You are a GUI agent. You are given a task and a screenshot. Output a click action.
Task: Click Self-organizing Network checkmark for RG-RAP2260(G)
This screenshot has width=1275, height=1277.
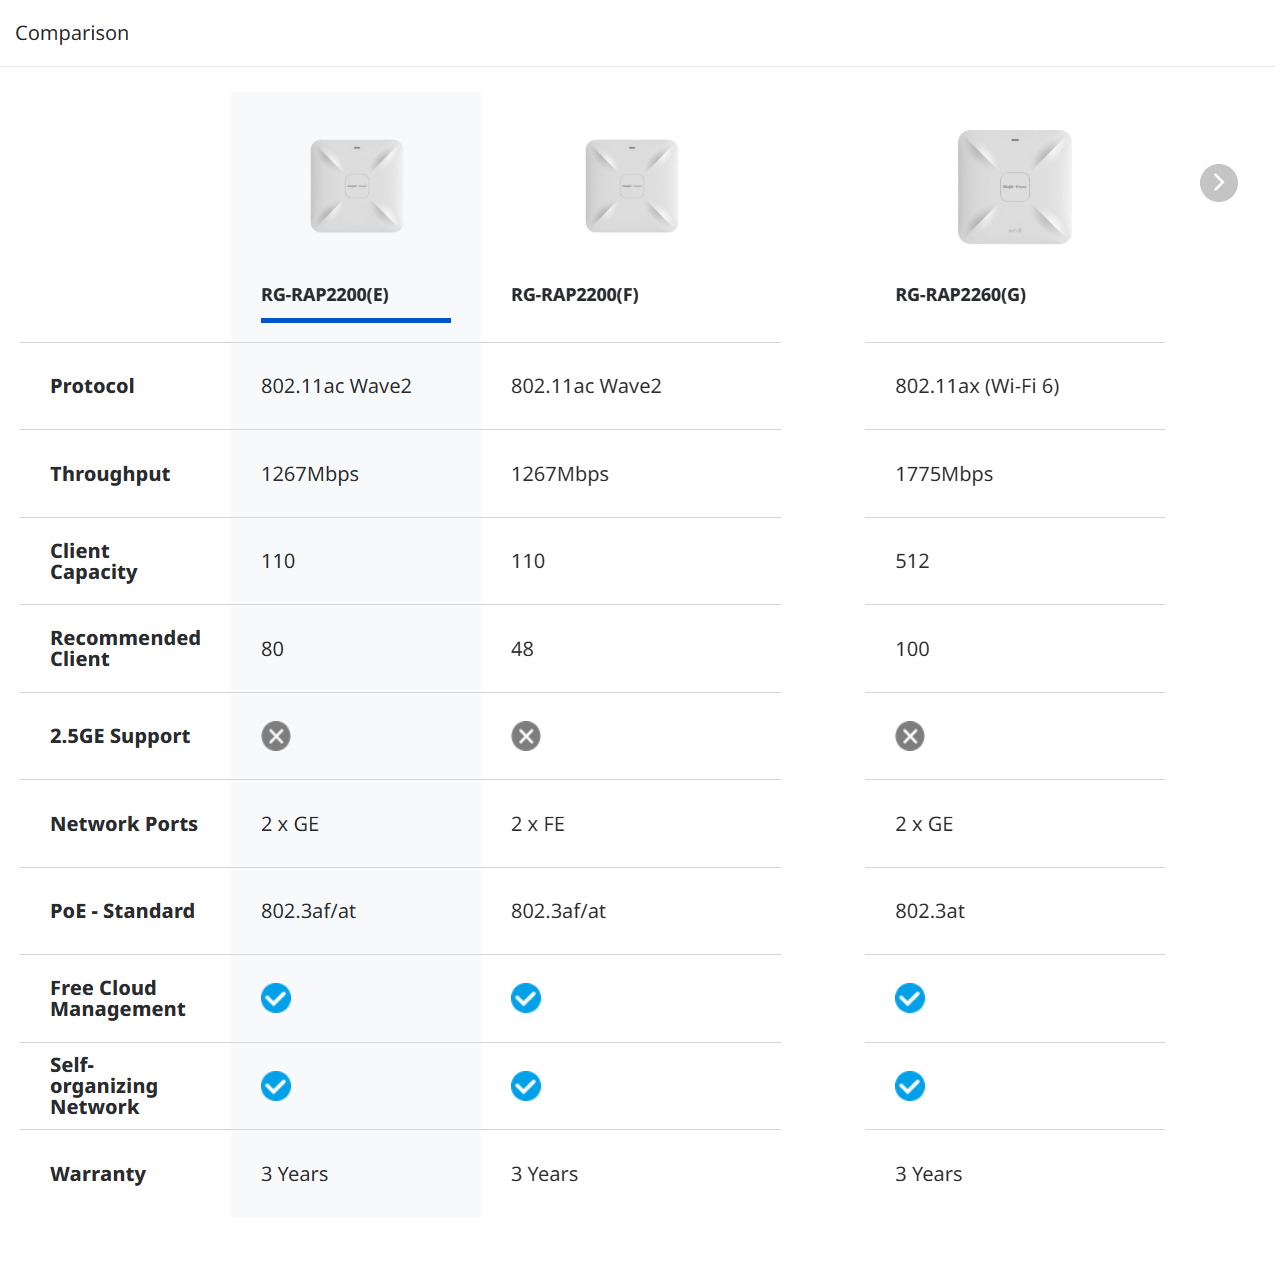(910, 1086)
